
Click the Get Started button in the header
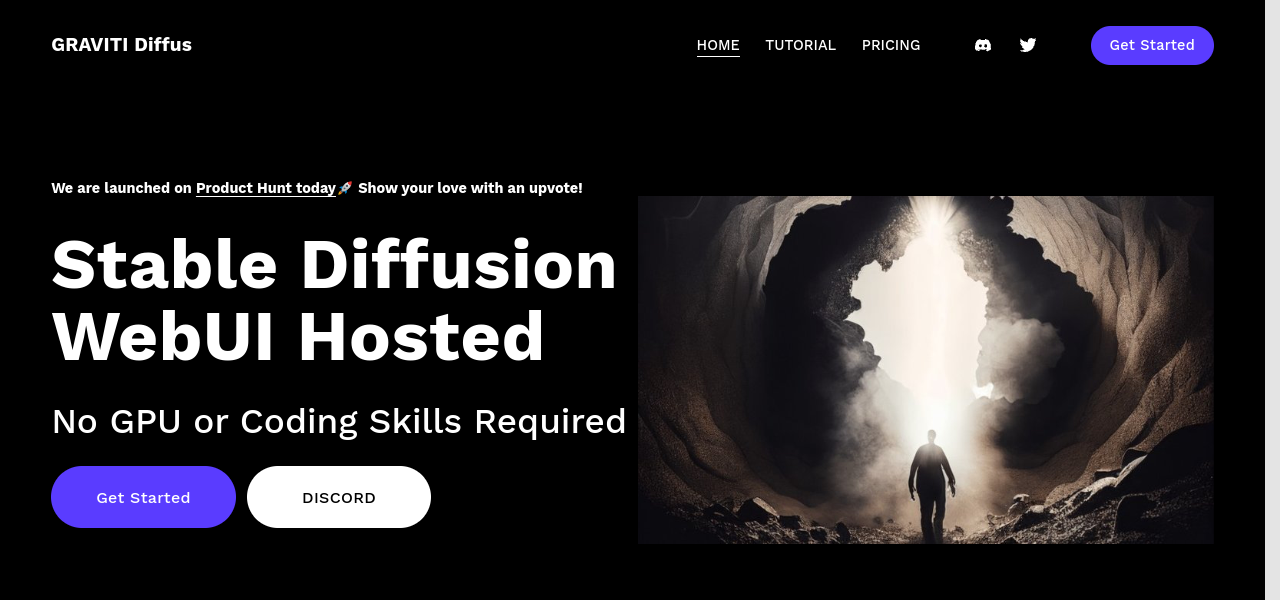(x=1152, y=45)
